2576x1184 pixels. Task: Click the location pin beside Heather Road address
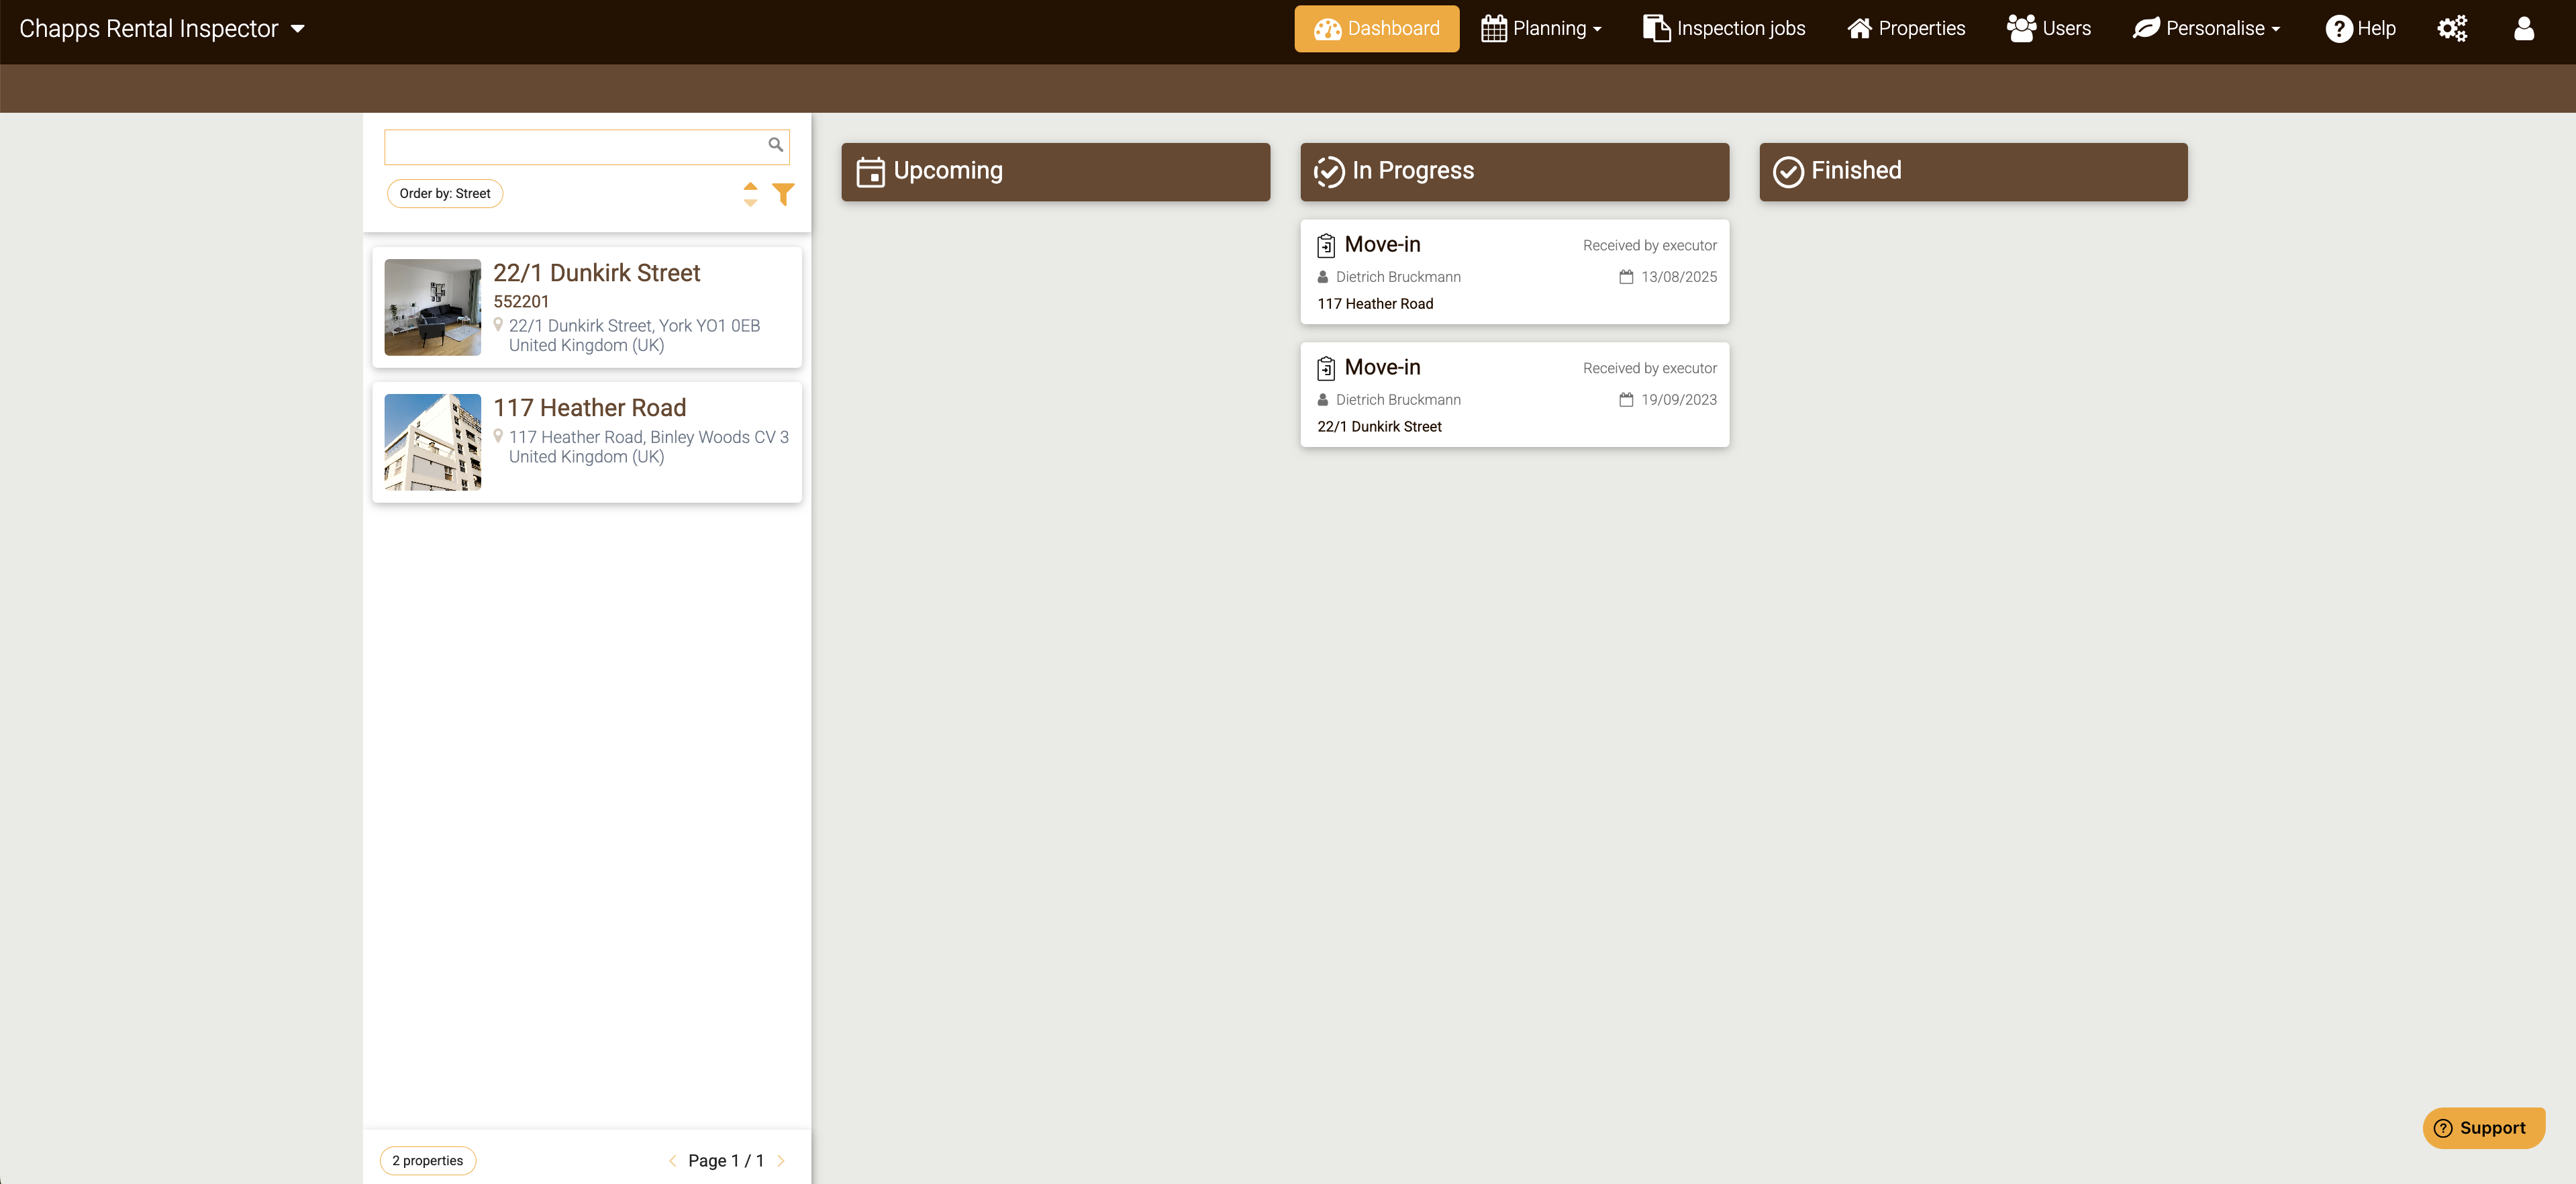tap(498, 436)
